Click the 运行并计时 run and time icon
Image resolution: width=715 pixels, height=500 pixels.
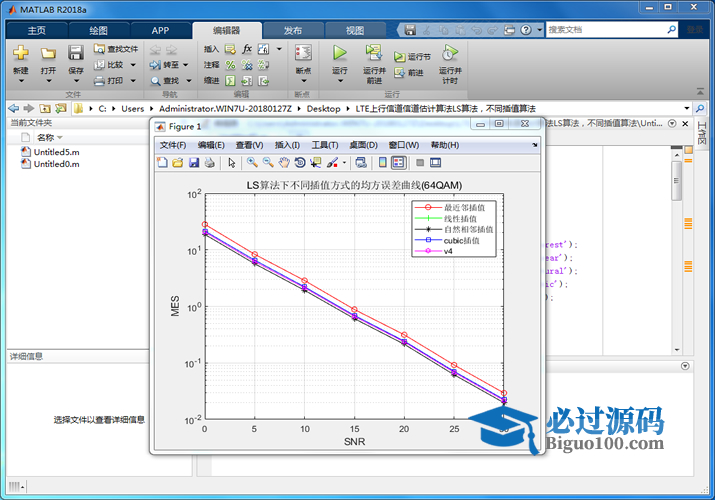click(450, 53)
